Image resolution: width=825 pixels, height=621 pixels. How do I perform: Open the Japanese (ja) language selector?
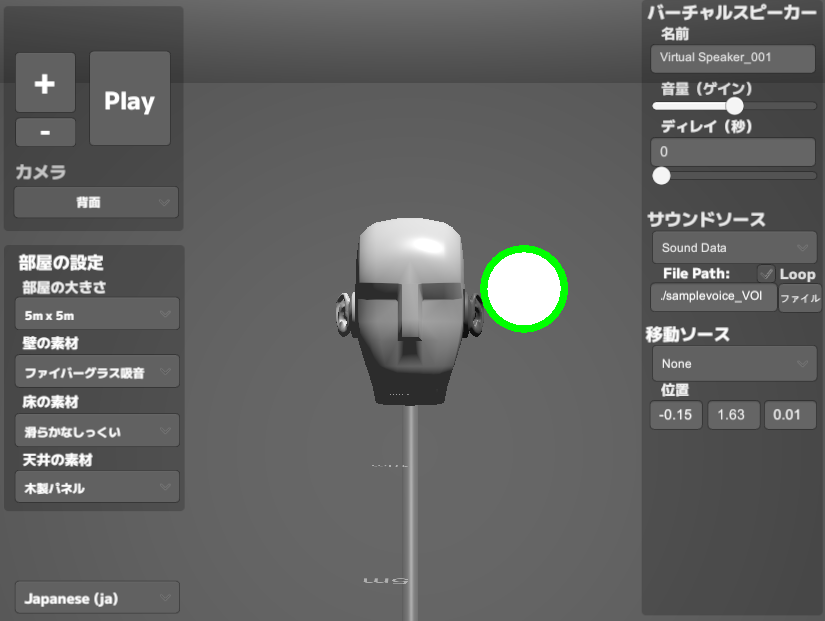coord(96,597)
